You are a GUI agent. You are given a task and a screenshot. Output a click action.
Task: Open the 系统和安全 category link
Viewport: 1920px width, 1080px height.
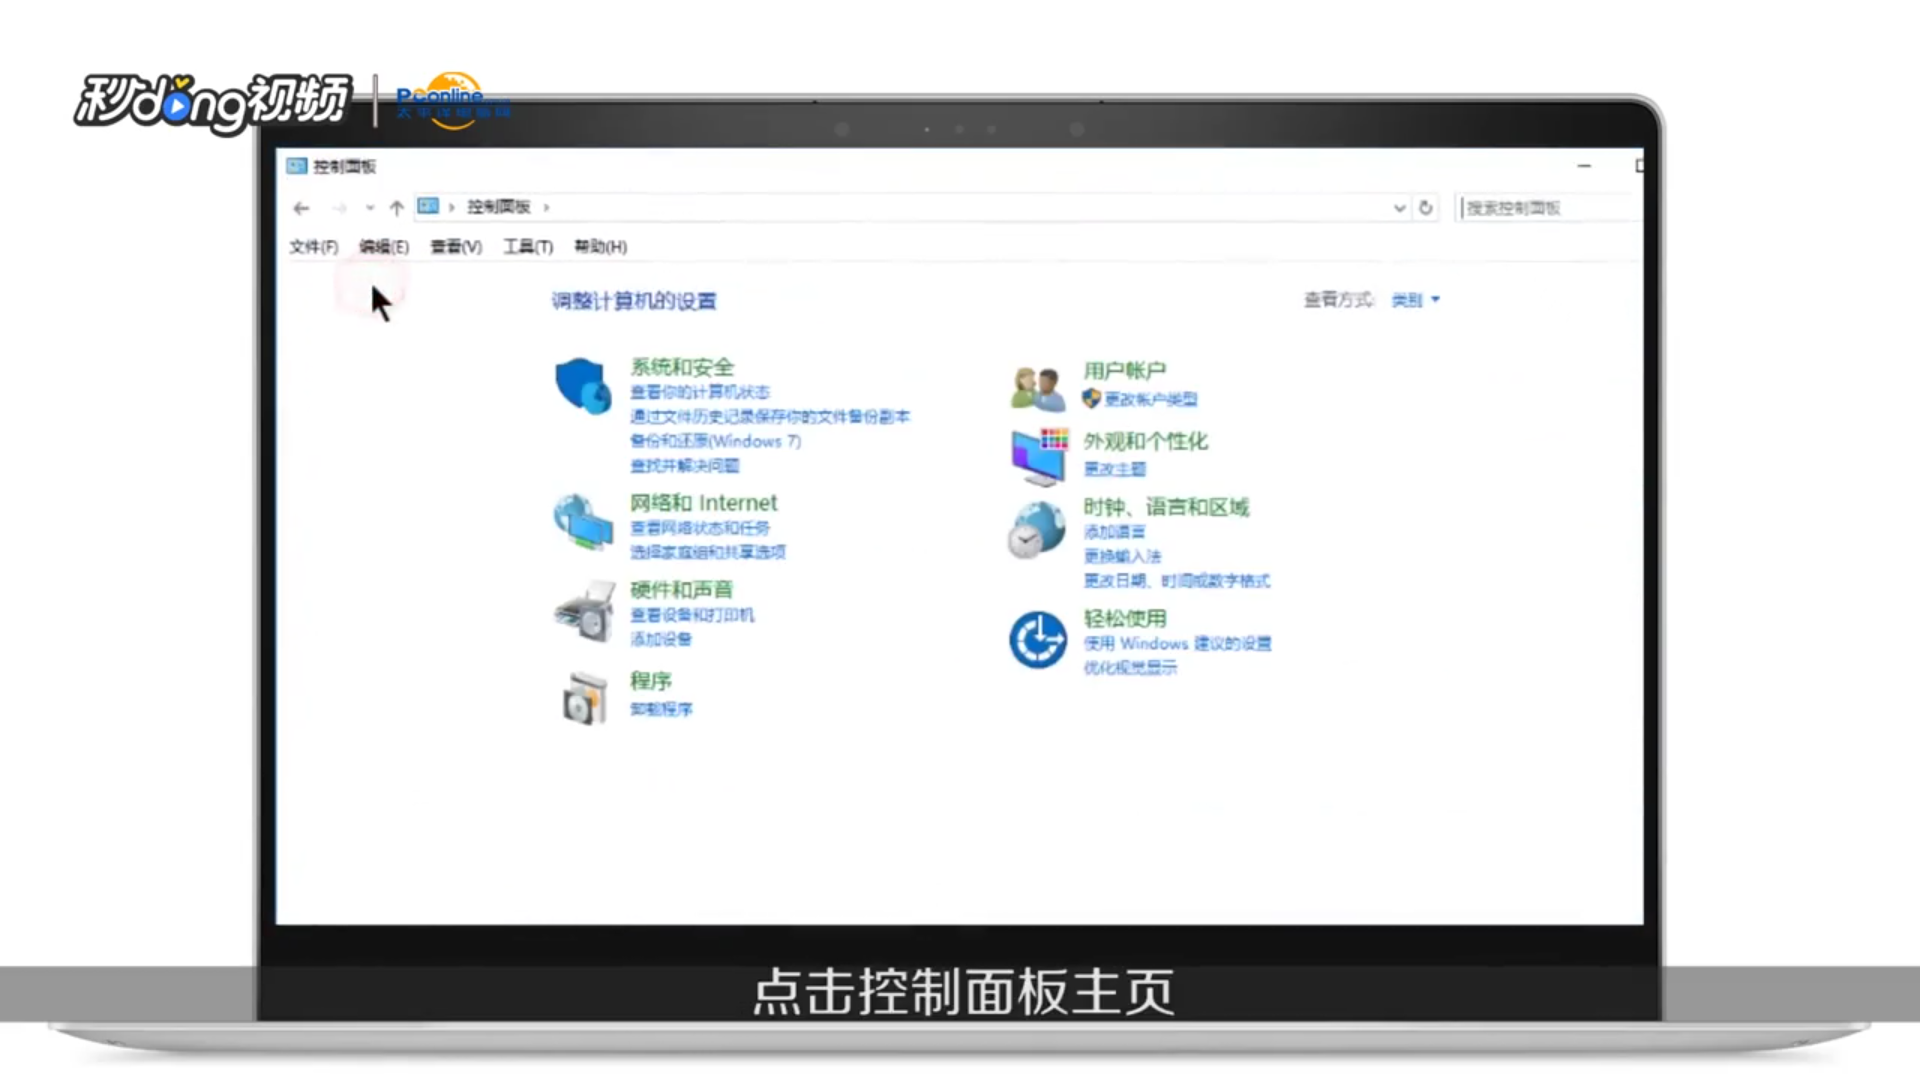(x=682, y=367)
